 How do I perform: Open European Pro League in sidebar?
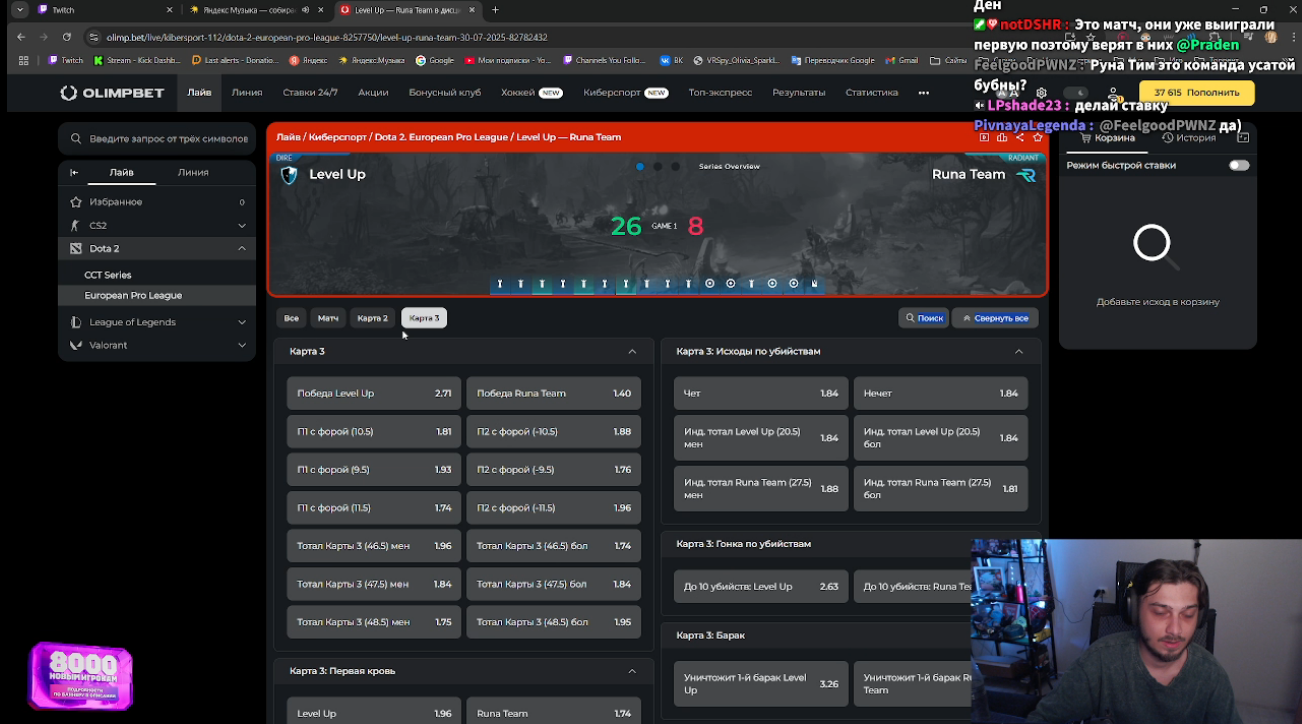(x=157, y=296)
